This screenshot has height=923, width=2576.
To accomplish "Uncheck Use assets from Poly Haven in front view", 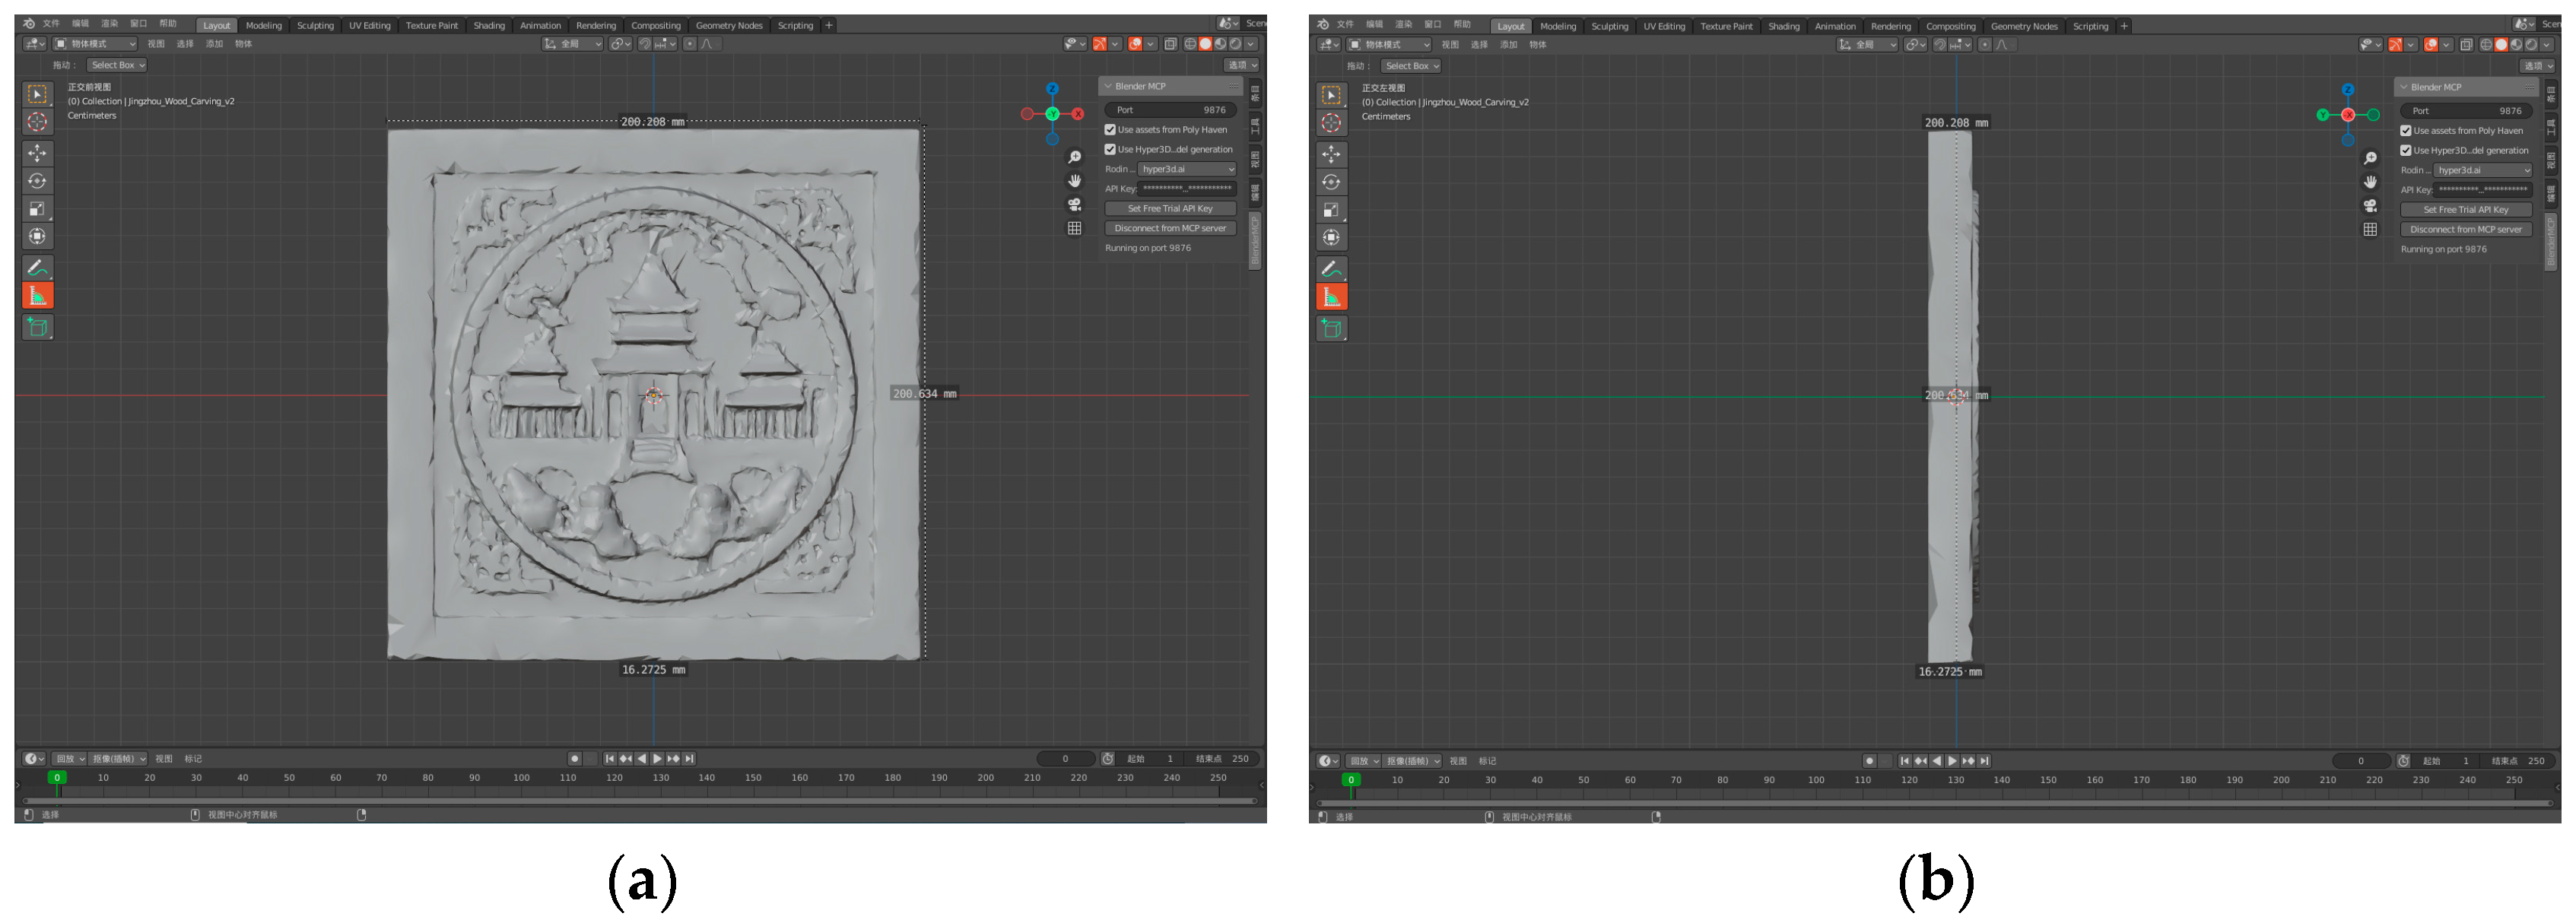I will pyautogui.click(x=1110, y=130).
